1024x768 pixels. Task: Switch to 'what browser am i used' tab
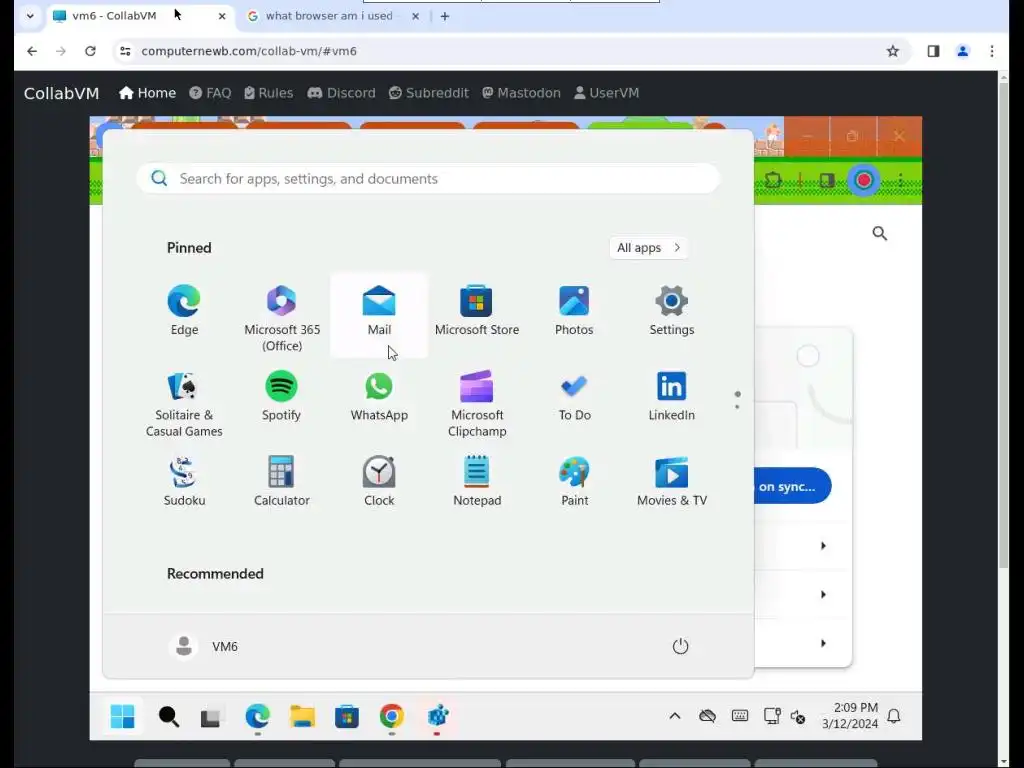click(333, 16)
